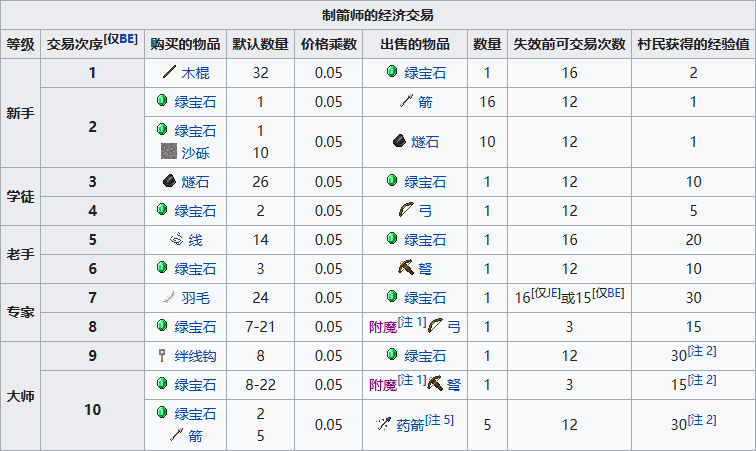756x451 pixels.
Task: Click the gravel block icon beside 沙砾
Action: click(168, 152)
